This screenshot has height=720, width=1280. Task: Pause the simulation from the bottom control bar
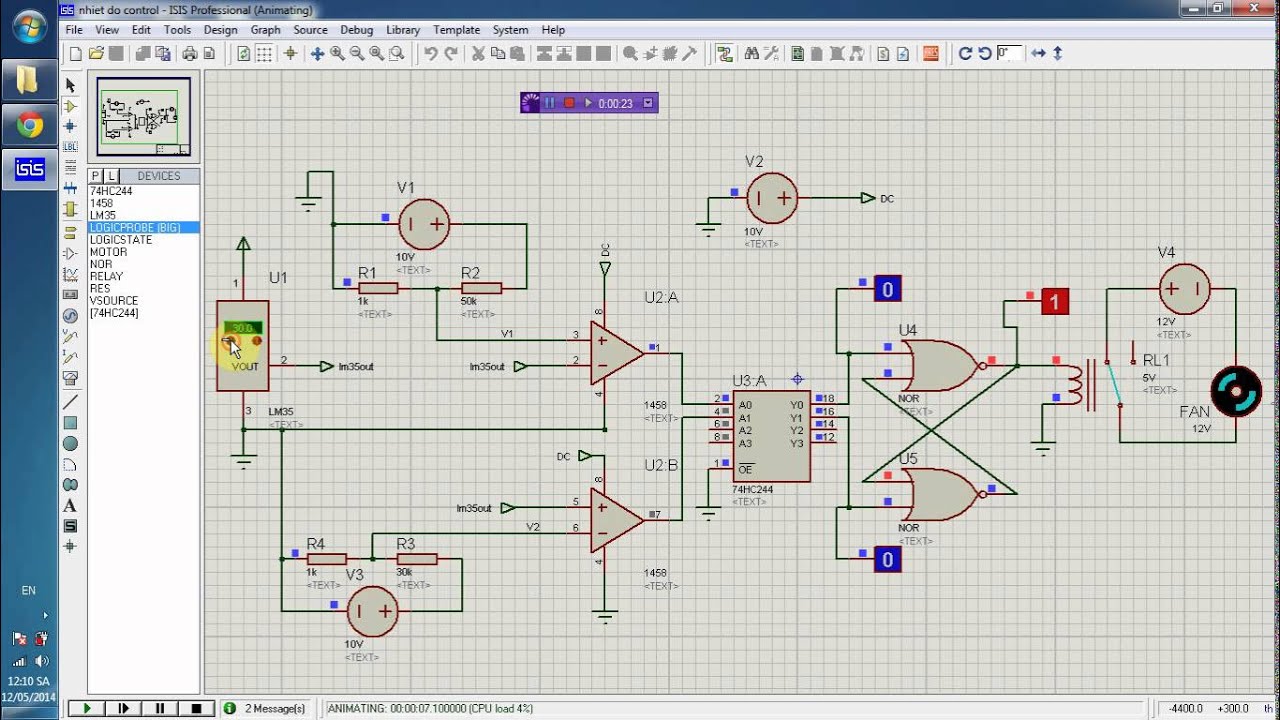click(x=160, y=709)
